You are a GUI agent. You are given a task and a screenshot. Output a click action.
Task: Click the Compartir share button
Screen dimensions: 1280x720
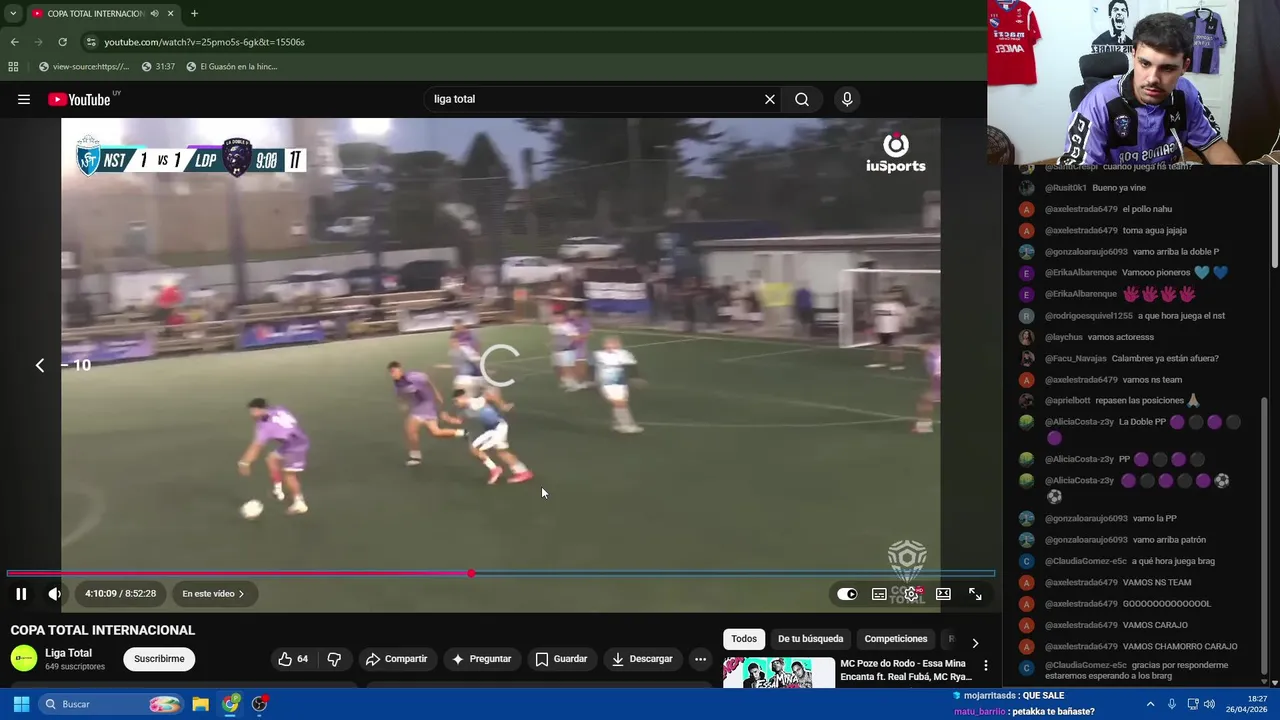pyautogui.click(x=396, y=659)
